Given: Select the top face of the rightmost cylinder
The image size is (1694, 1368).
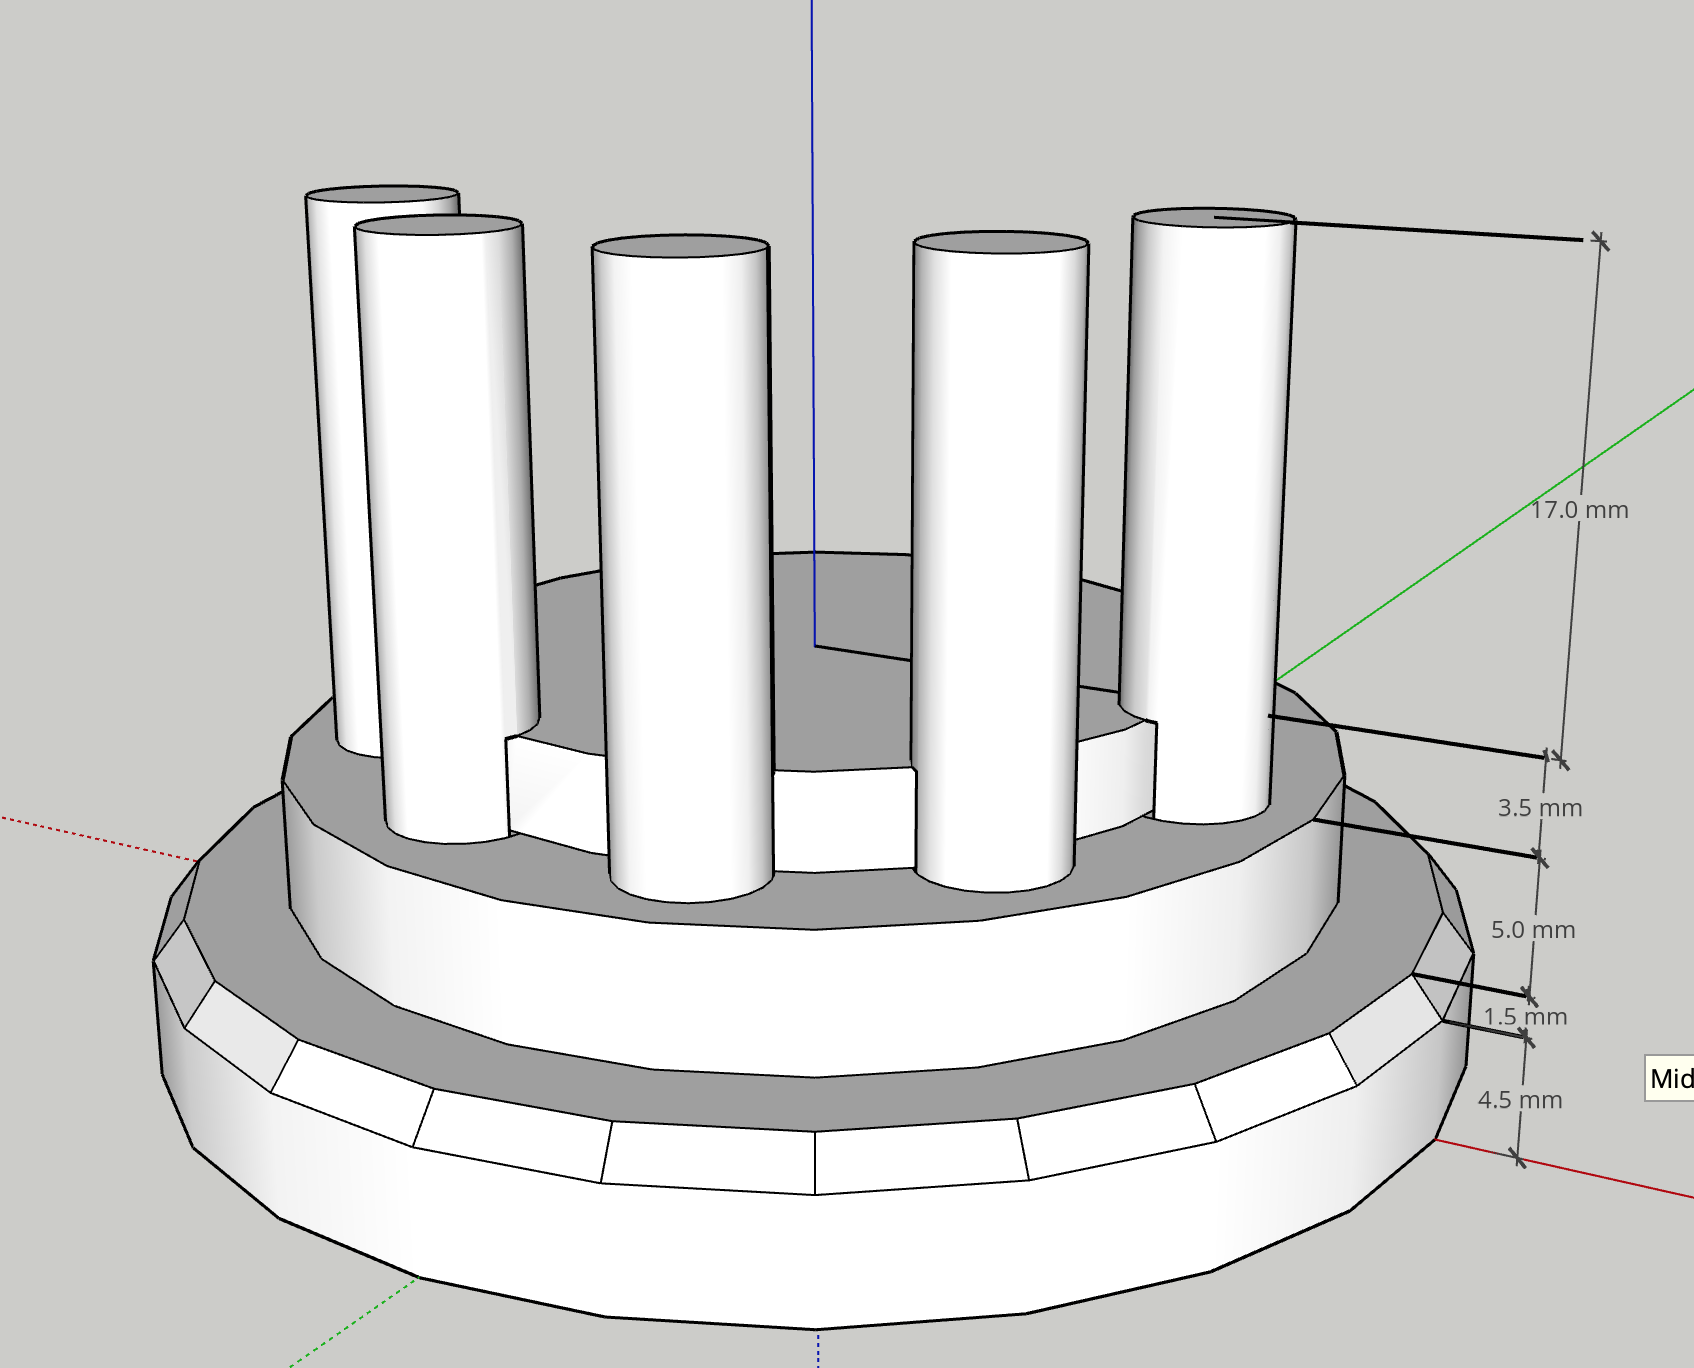Looking at the screenshot, I should tap(1213, 218).
